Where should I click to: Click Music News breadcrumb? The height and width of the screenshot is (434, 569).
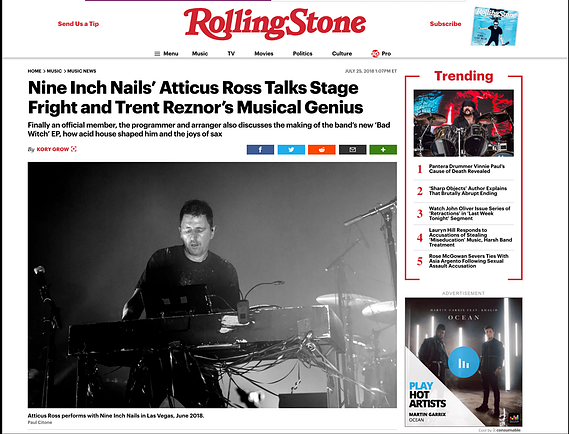(82, 71)
